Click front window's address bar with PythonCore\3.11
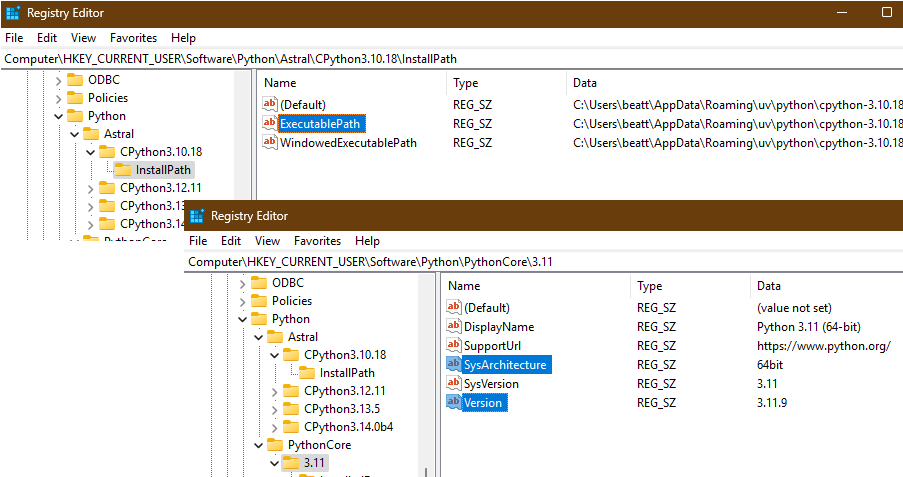This screenshot has height=477, width=903. [x=544, y=262]
